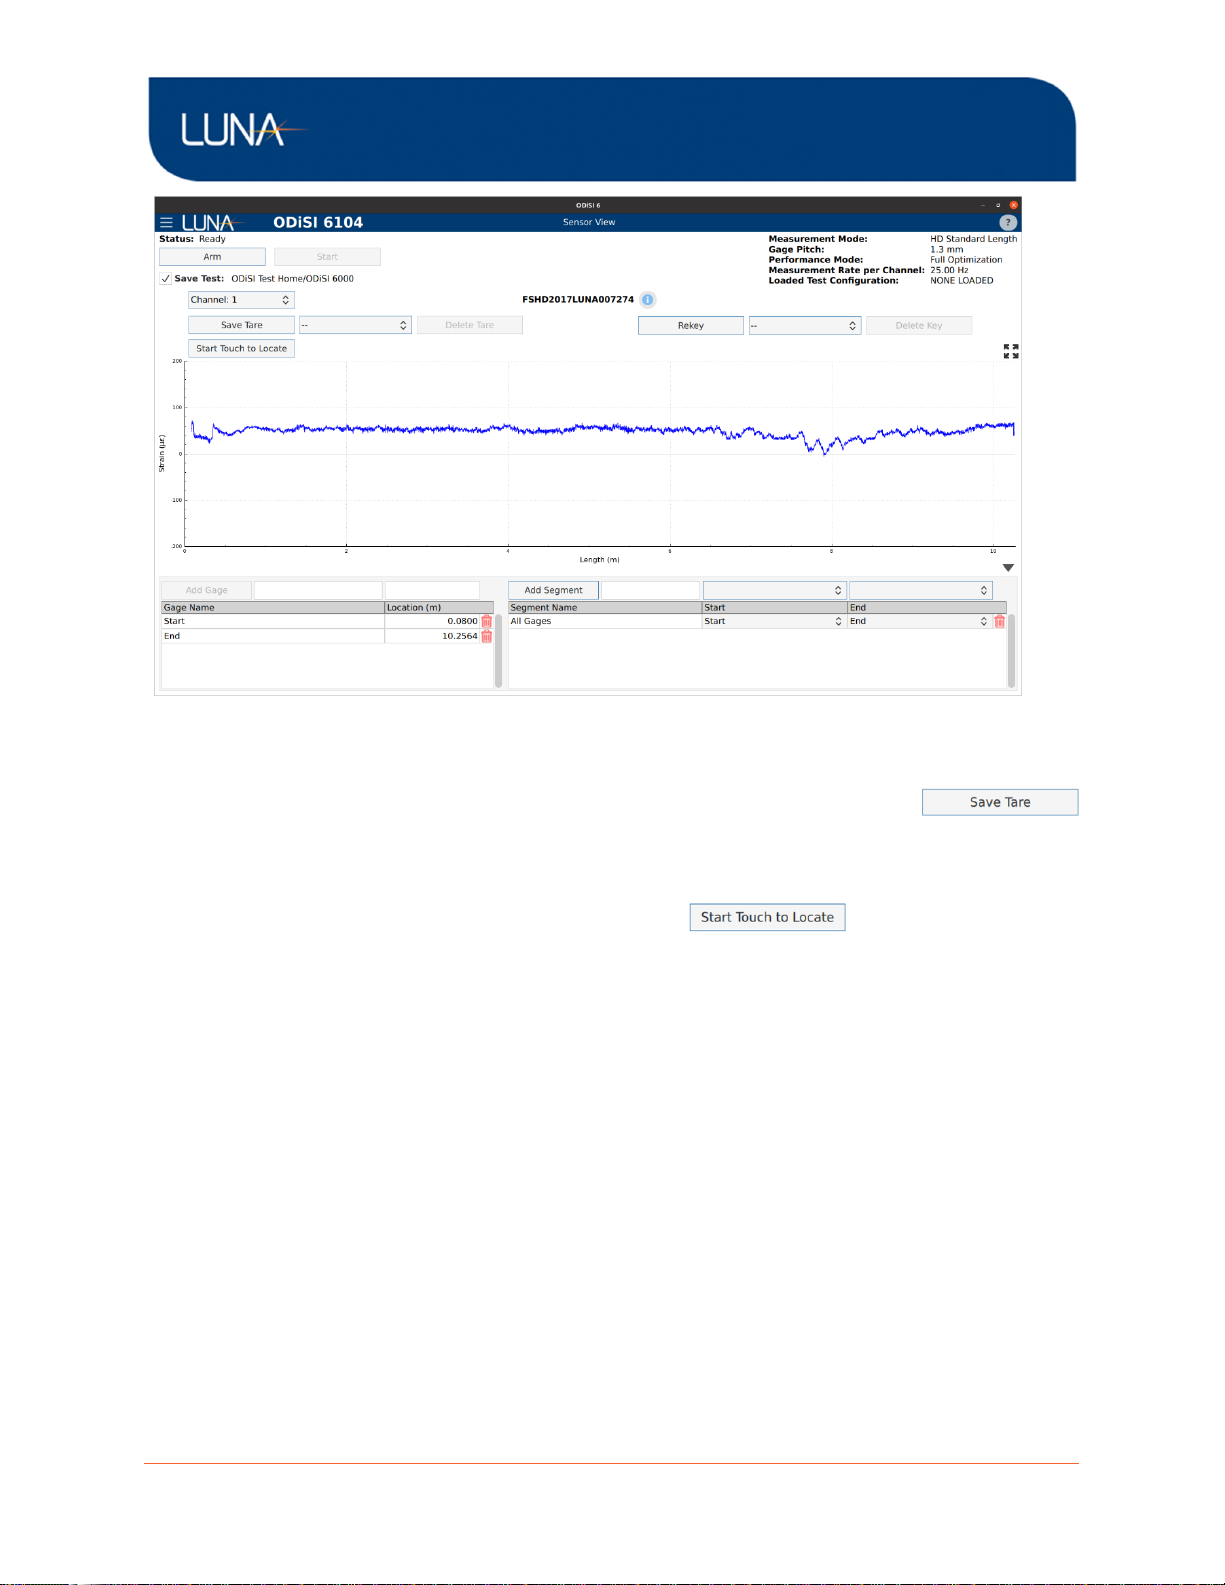Click the enlarged Start Touch to Locate button on page
Image resolution: width=1225 pixels, height=1585 pixels.
[x=767, y=917]
